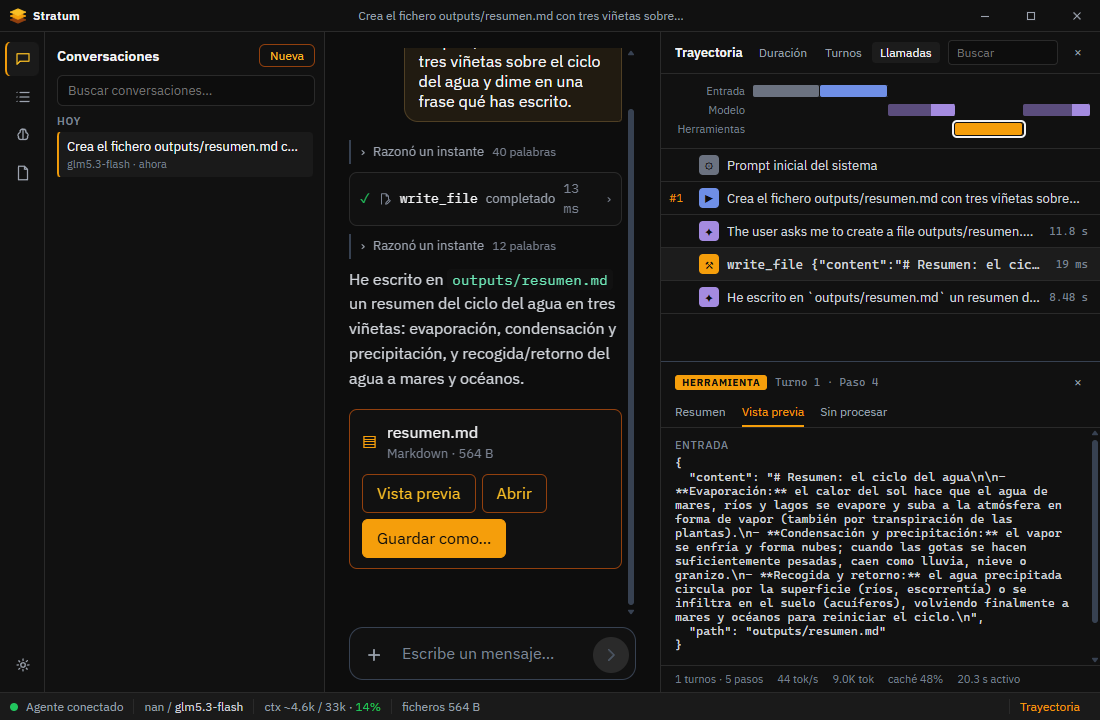Focus the Buscar conversaciones search field
Image resolution: width=1100 pixels, height=720 pixels.
(x=186, y=91)
